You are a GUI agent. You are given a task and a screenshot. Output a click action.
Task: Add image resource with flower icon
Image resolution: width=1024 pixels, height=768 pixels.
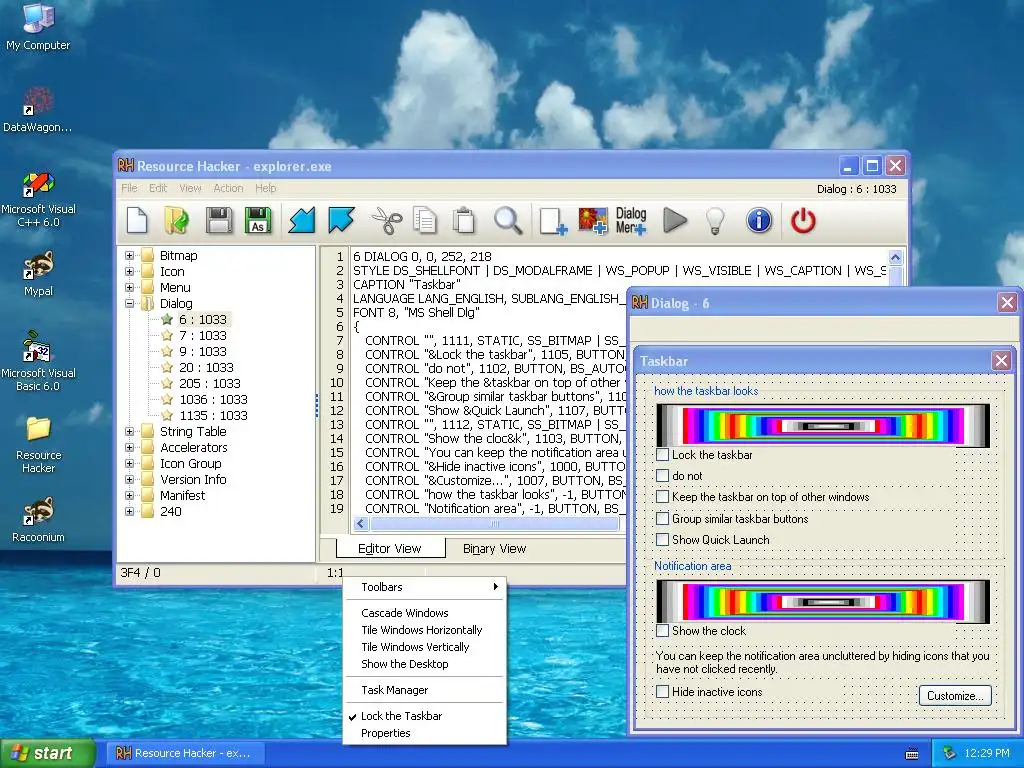[x=593, y=220]
